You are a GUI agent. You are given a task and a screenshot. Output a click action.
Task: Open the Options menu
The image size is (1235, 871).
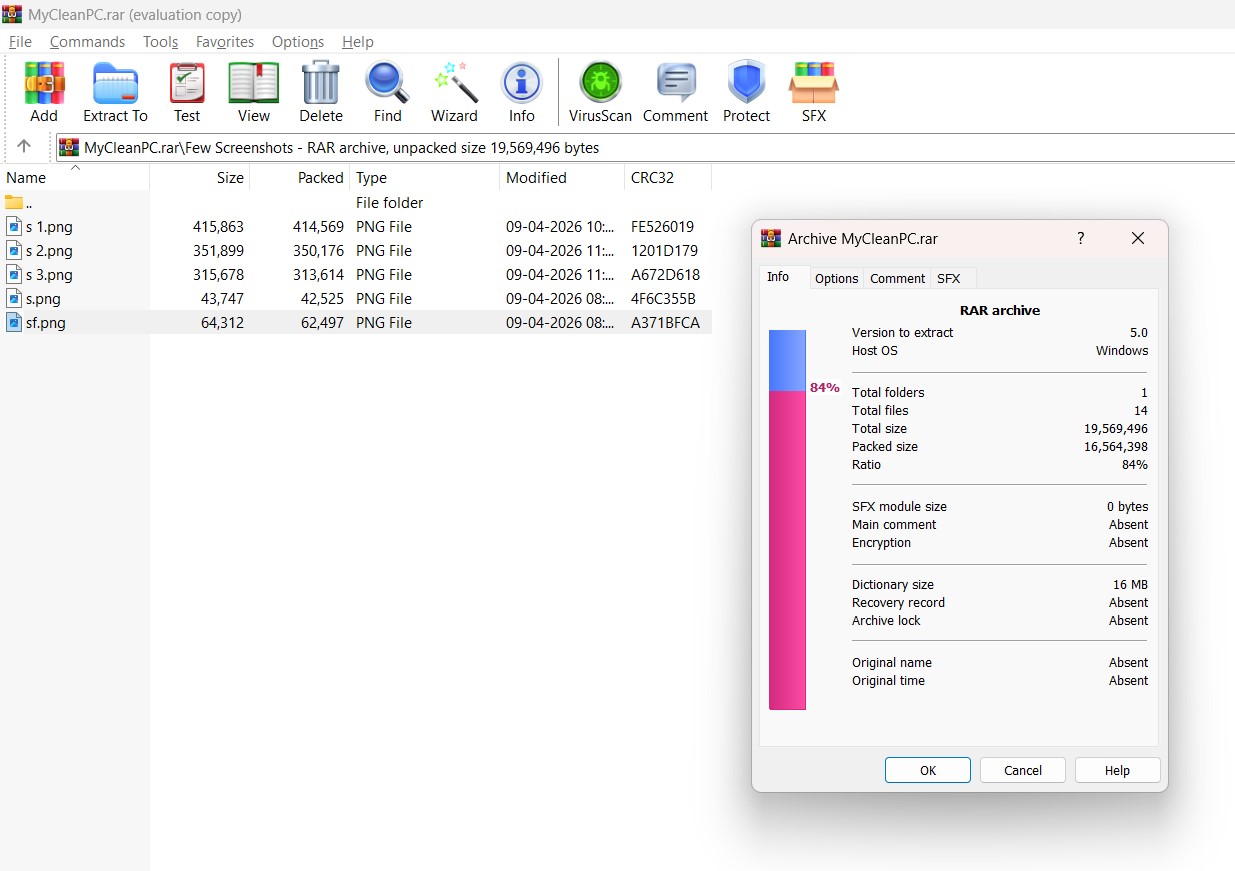(298, 42)
